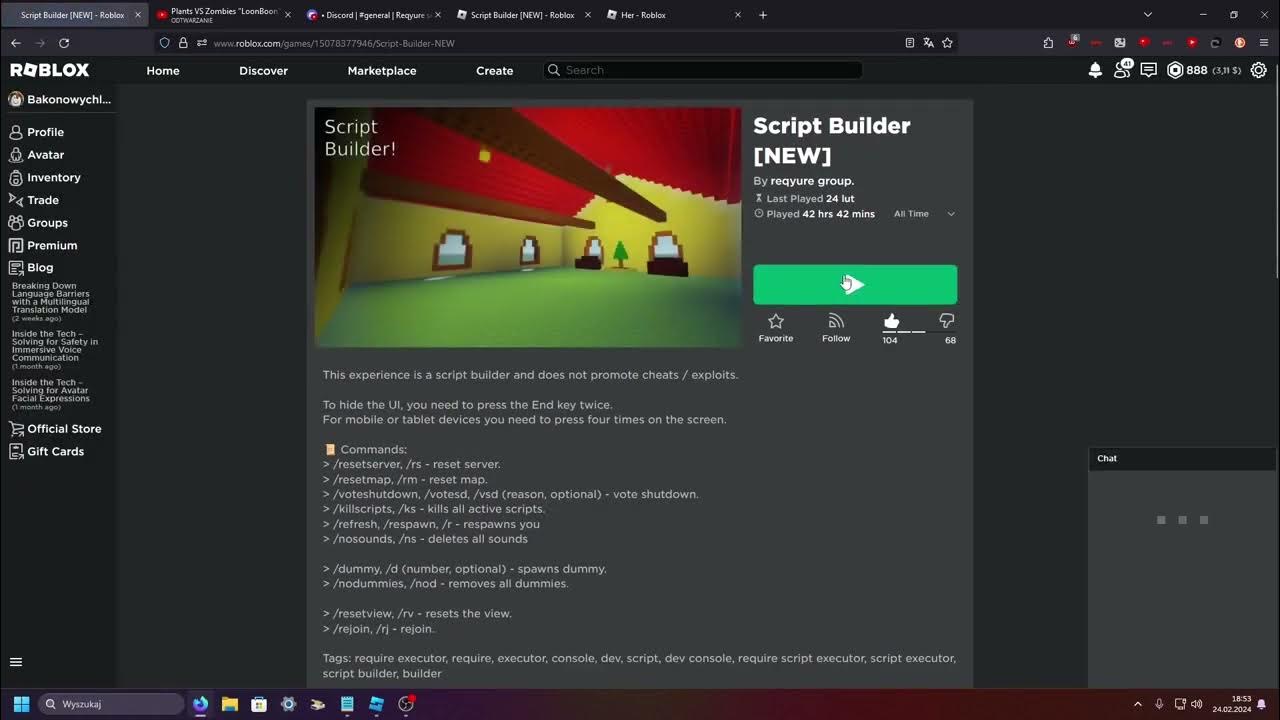
Task: Open Roblox notifications bell
Action: pyautogui.click(x=1095, y=70)
